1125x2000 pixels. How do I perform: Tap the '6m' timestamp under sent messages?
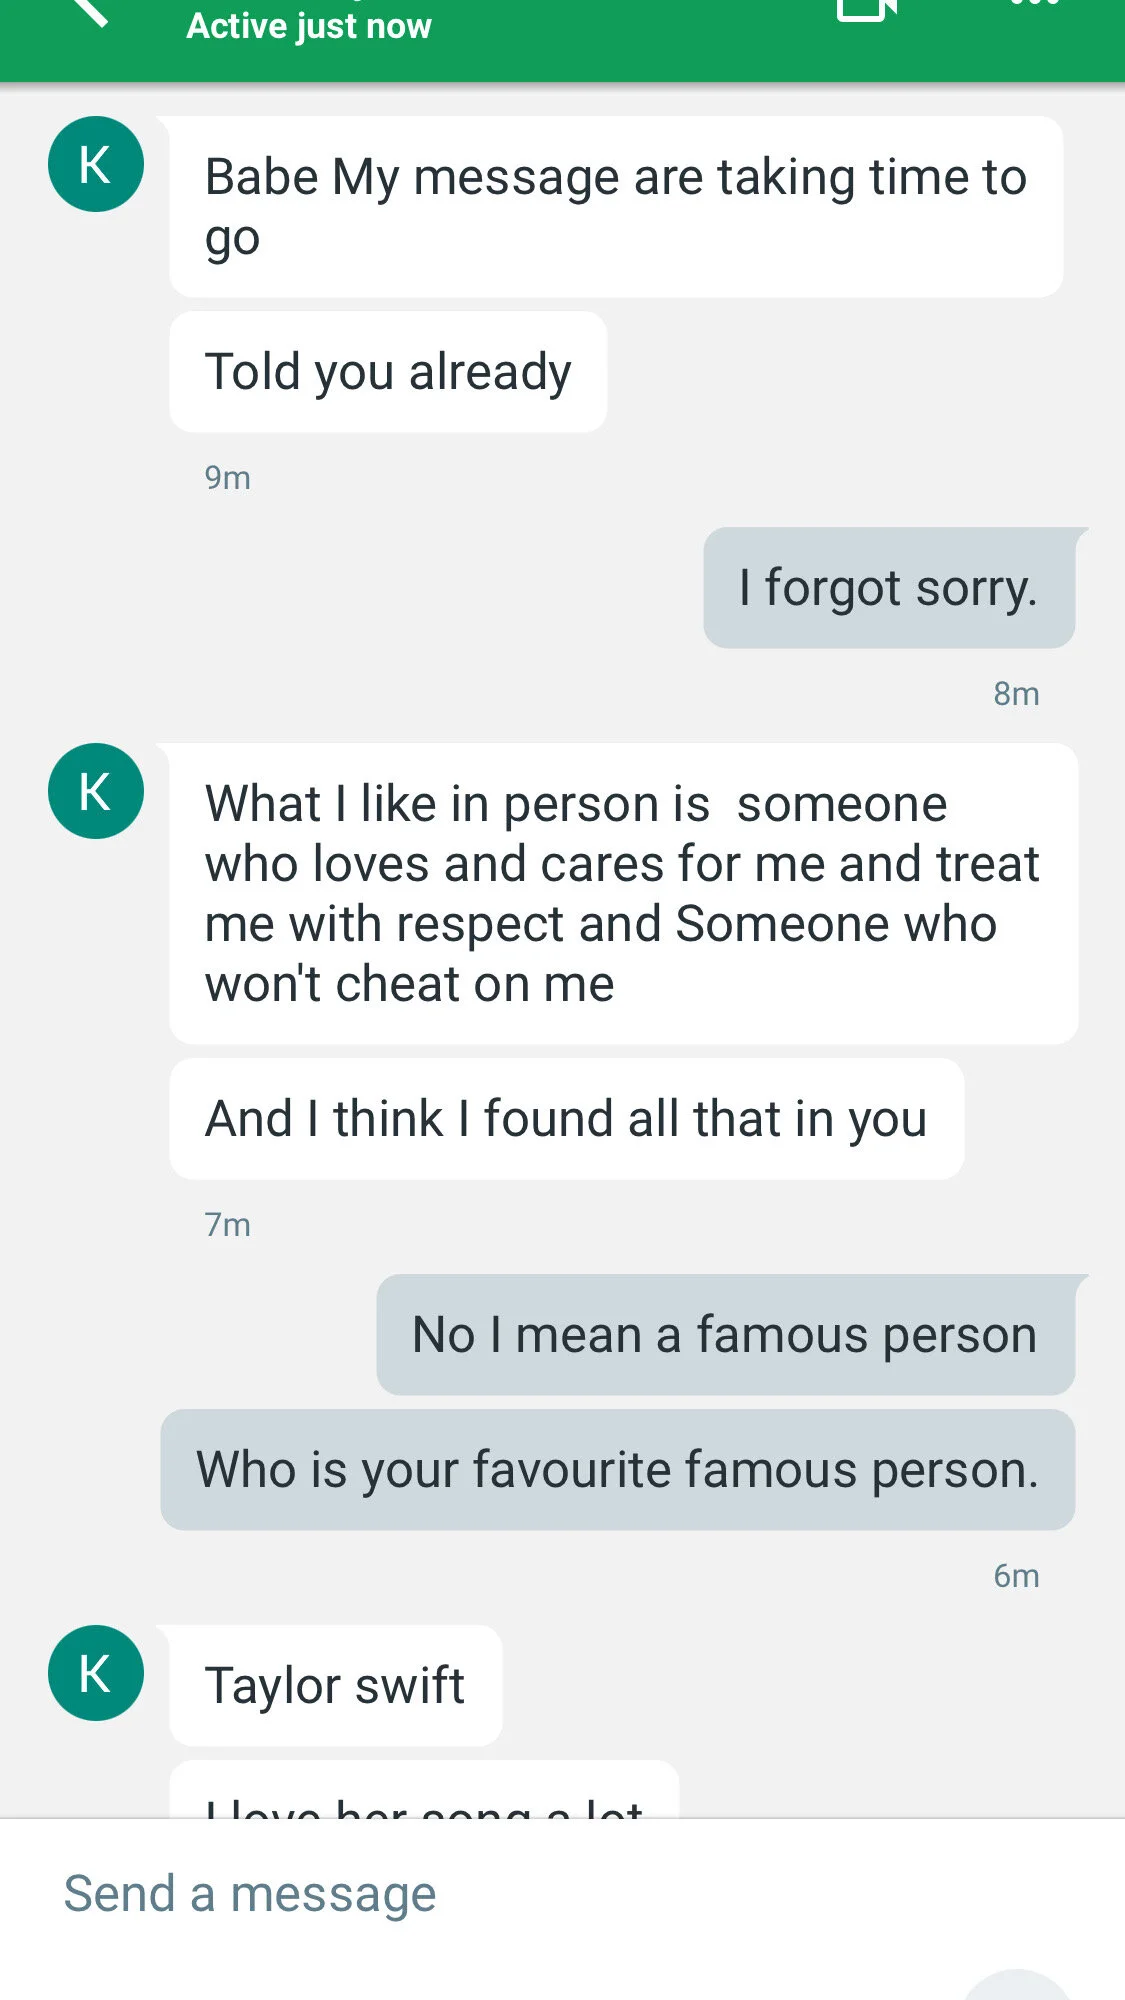click(x=1016, y=1576)
